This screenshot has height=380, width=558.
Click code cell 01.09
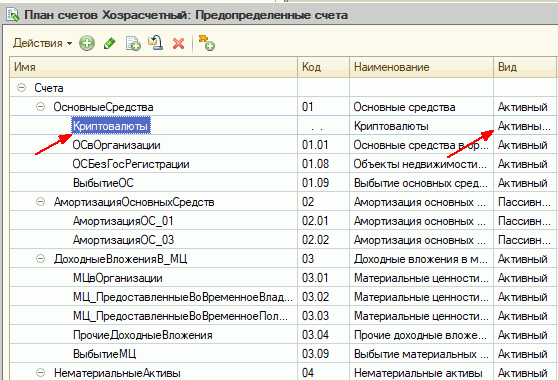pos(323,183)
